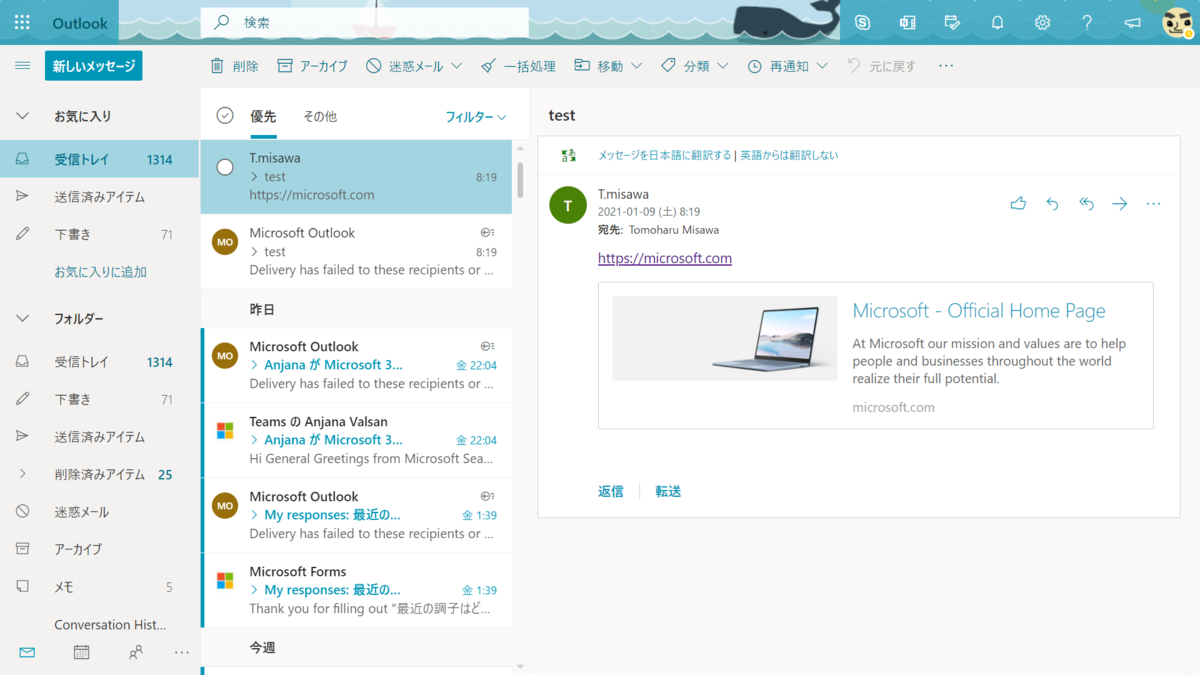Viewport: 1200px width, 675px height.
Task: Click the 転送 forward link below message
Action: tap(668, 491)
